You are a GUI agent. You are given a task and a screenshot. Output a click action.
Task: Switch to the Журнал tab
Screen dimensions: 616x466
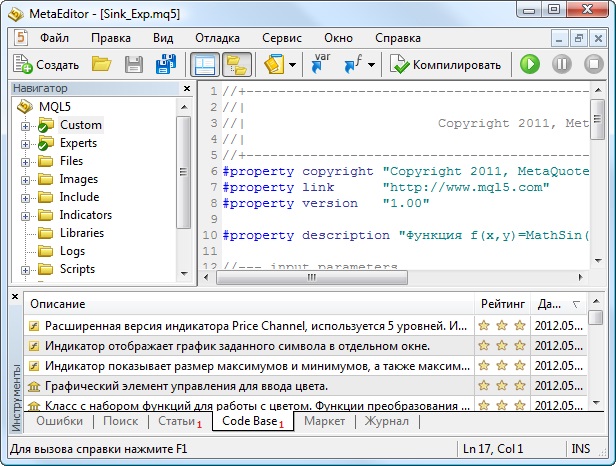pos(387,421)
